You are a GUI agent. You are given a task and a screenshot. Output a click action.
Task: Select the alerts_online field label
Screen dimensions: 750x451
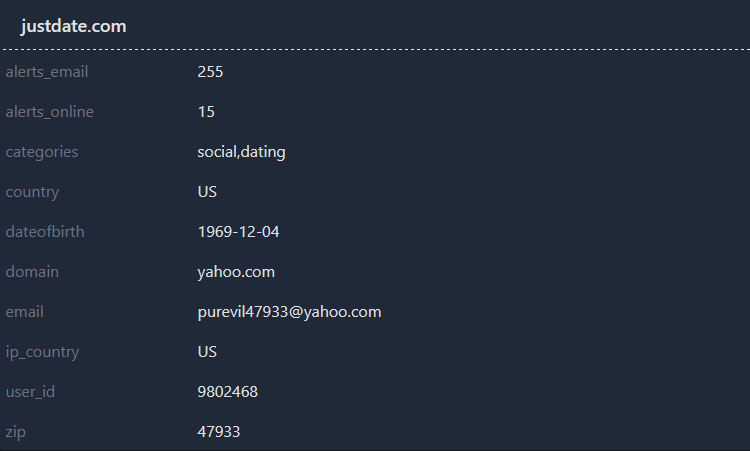pos(50,112)
